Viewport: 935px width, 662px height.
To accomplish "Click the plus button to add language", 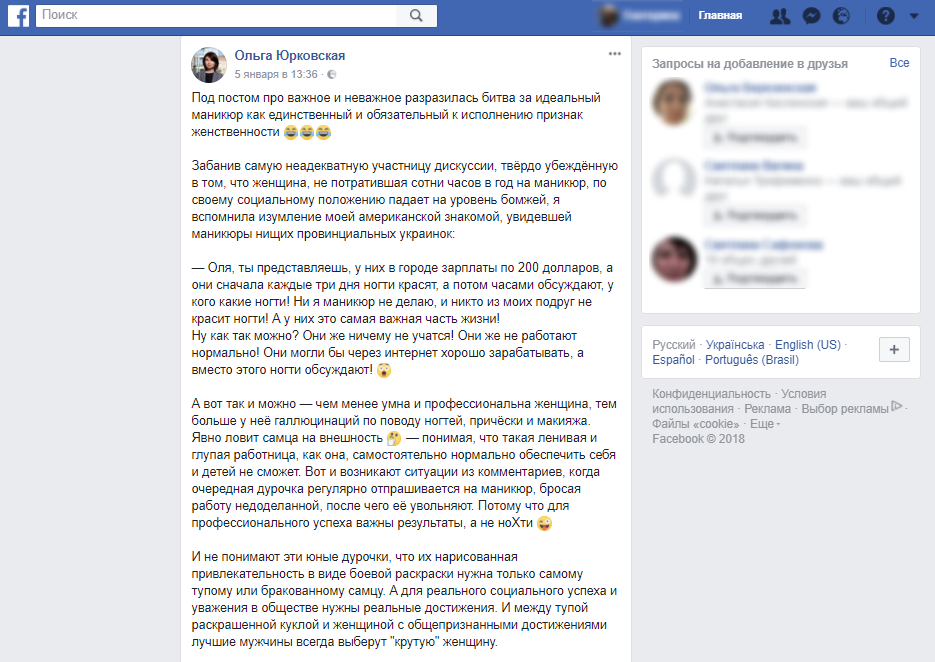I will click(x=894, y=349).
